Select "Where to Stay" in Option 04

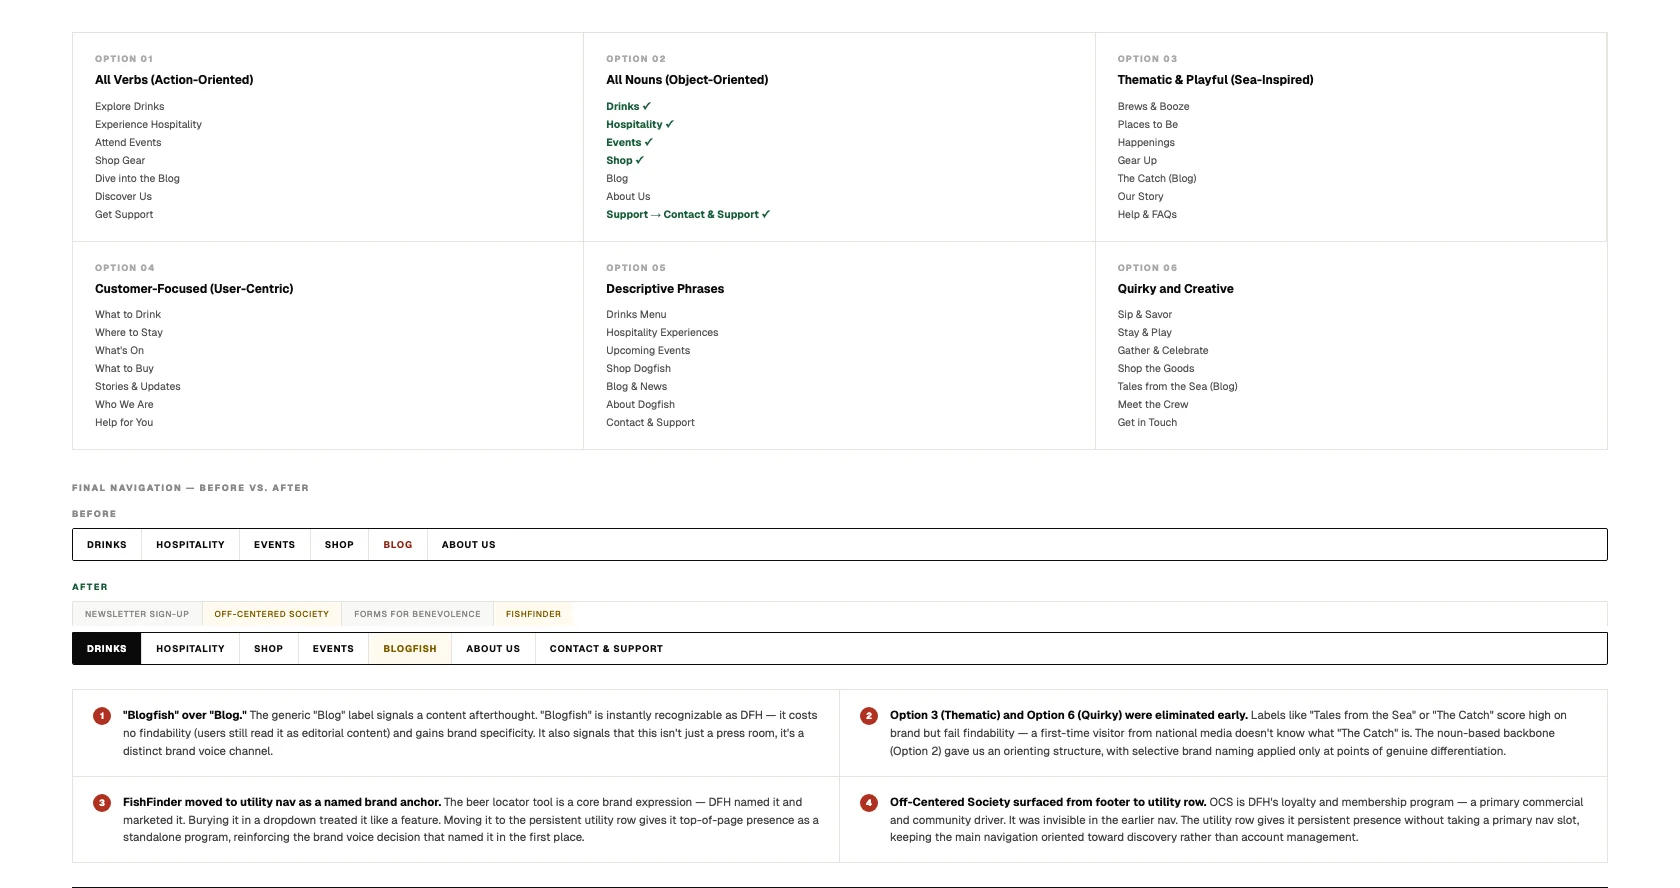(129, 333)
